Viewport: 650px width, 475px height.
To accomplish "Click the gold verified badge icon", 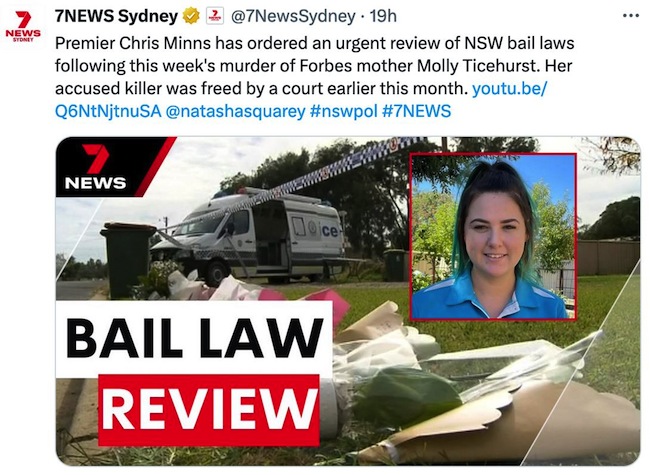I will point(191,16).
